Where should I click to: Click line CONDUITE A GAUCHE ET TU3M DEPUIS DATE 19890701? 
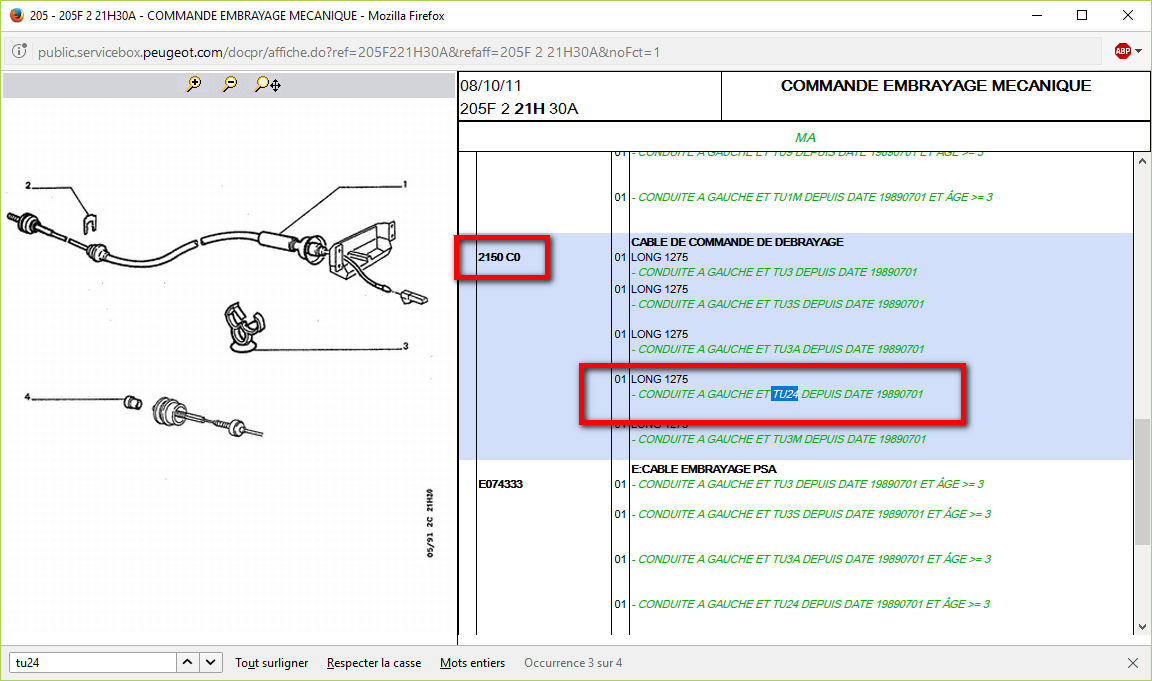coord(779,439)
